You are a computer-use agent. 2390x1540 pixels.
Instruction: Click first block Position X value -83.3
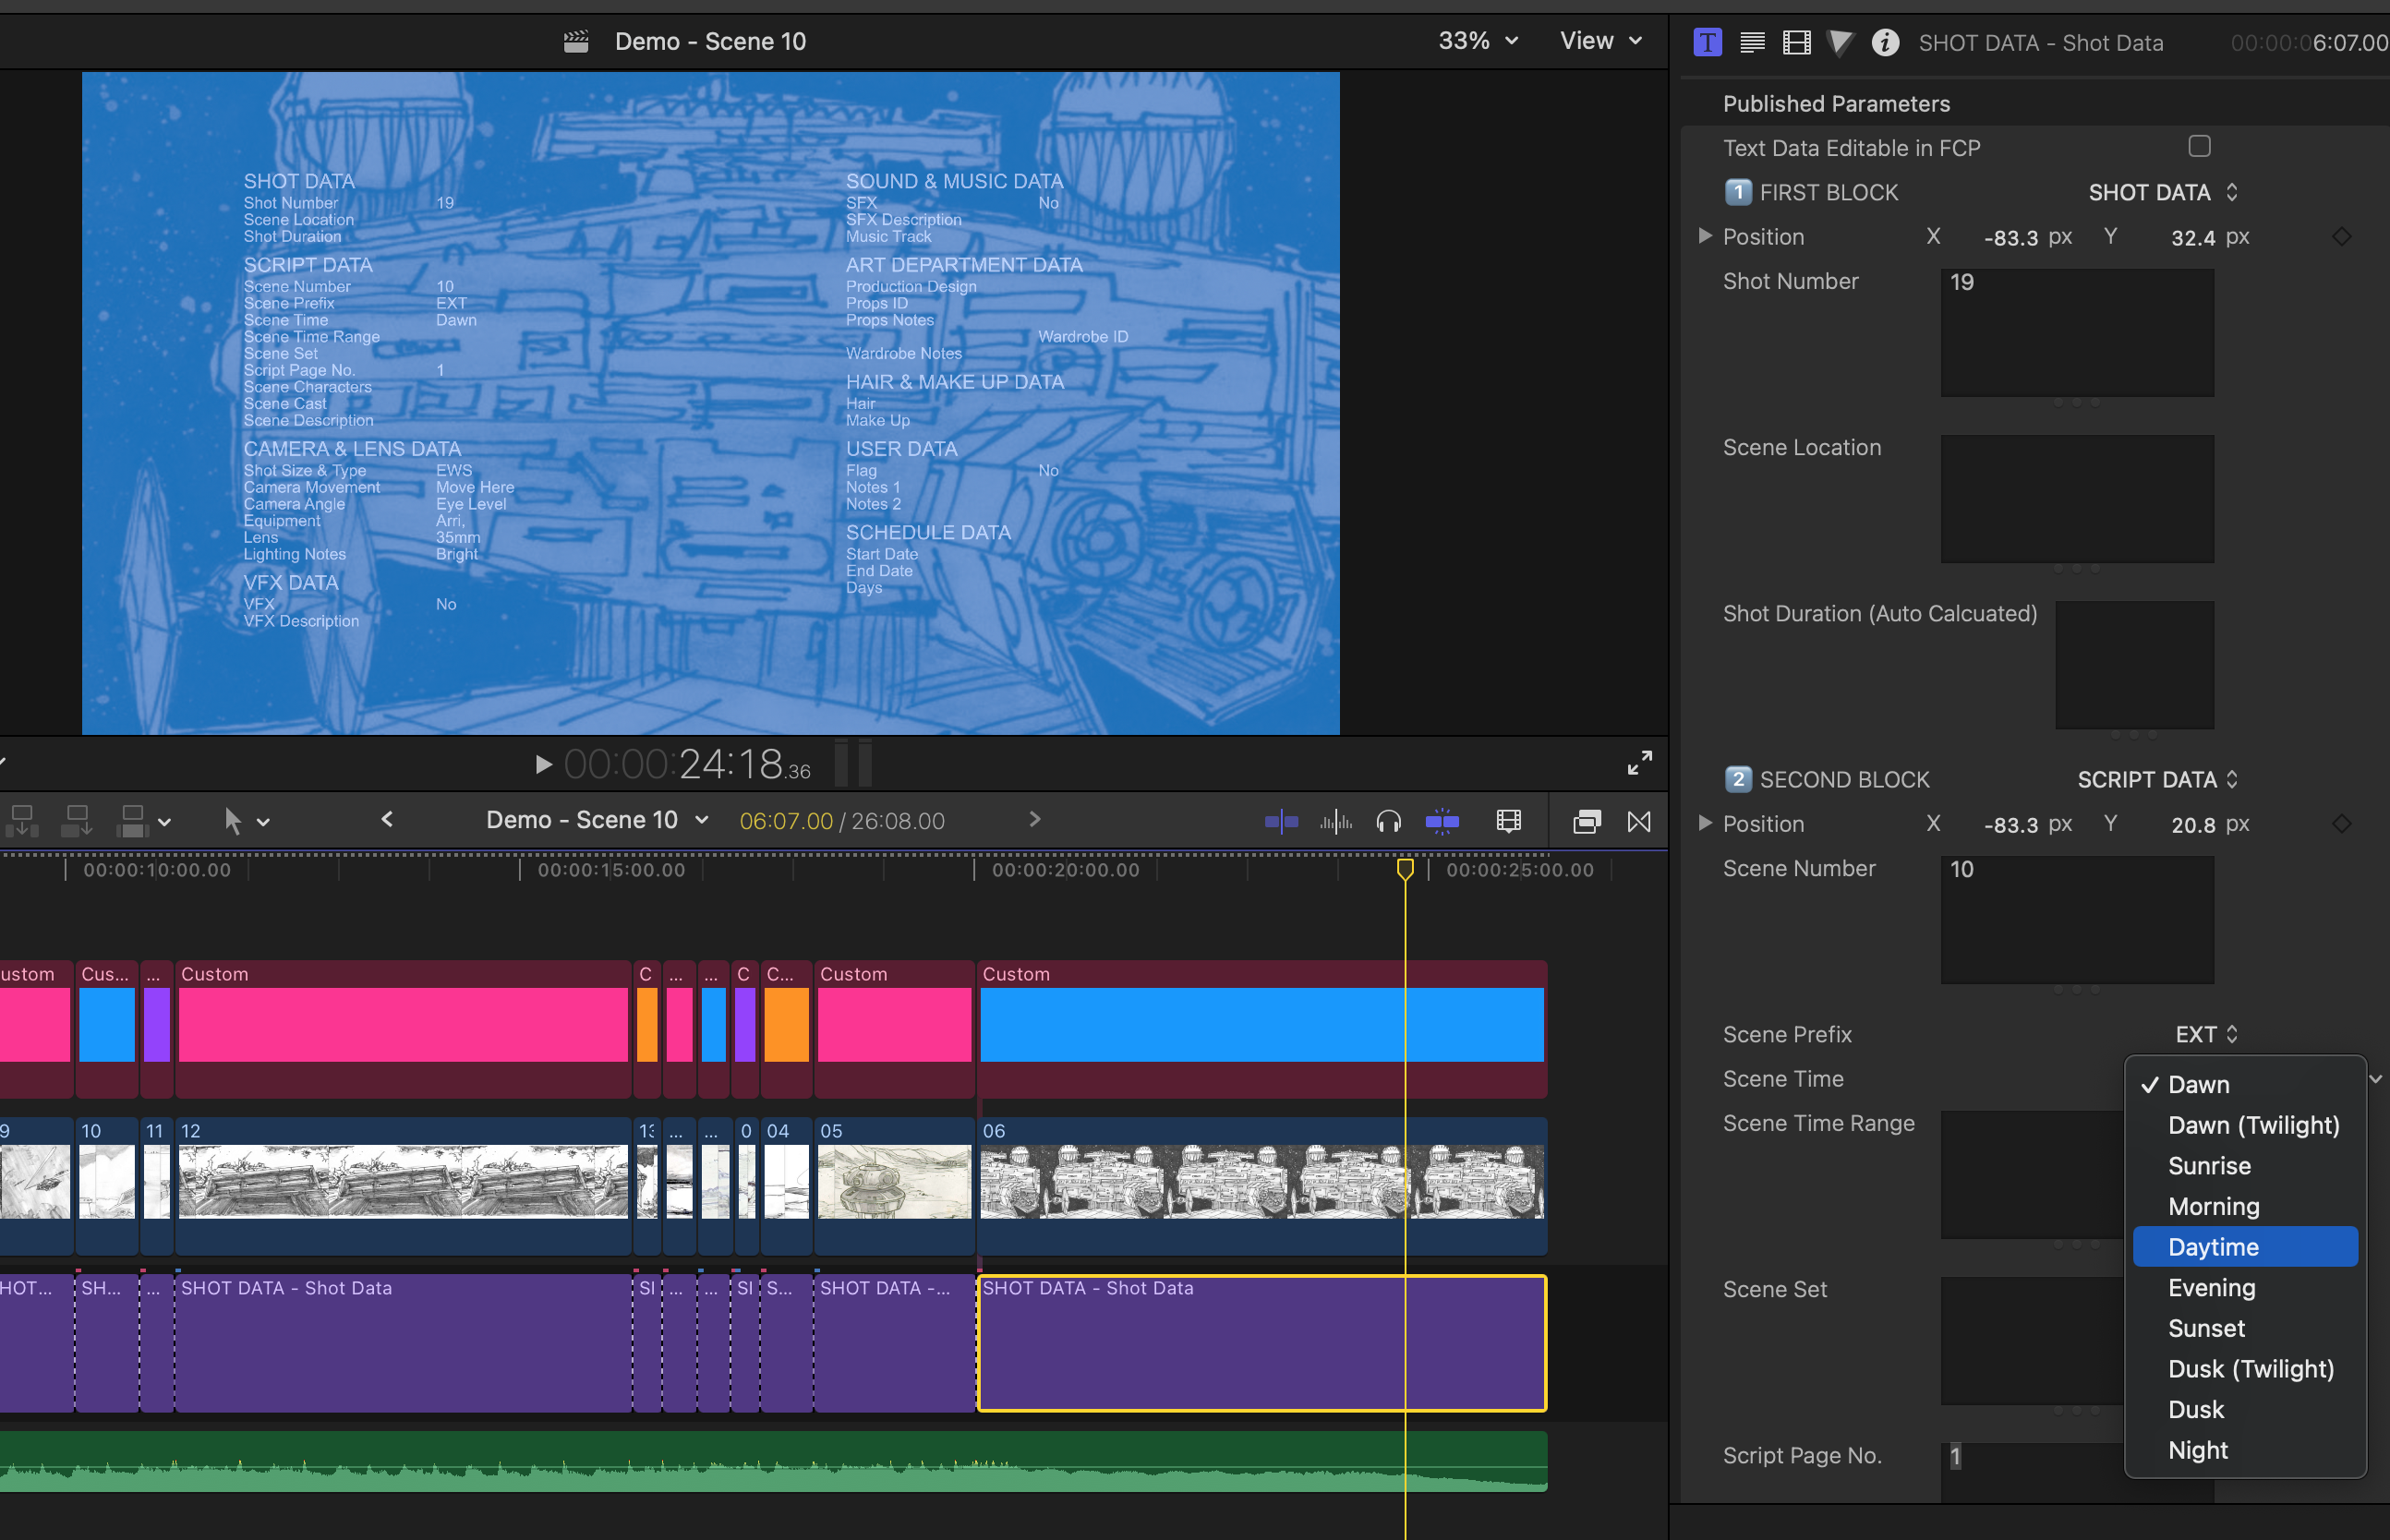click(2011, 237)
